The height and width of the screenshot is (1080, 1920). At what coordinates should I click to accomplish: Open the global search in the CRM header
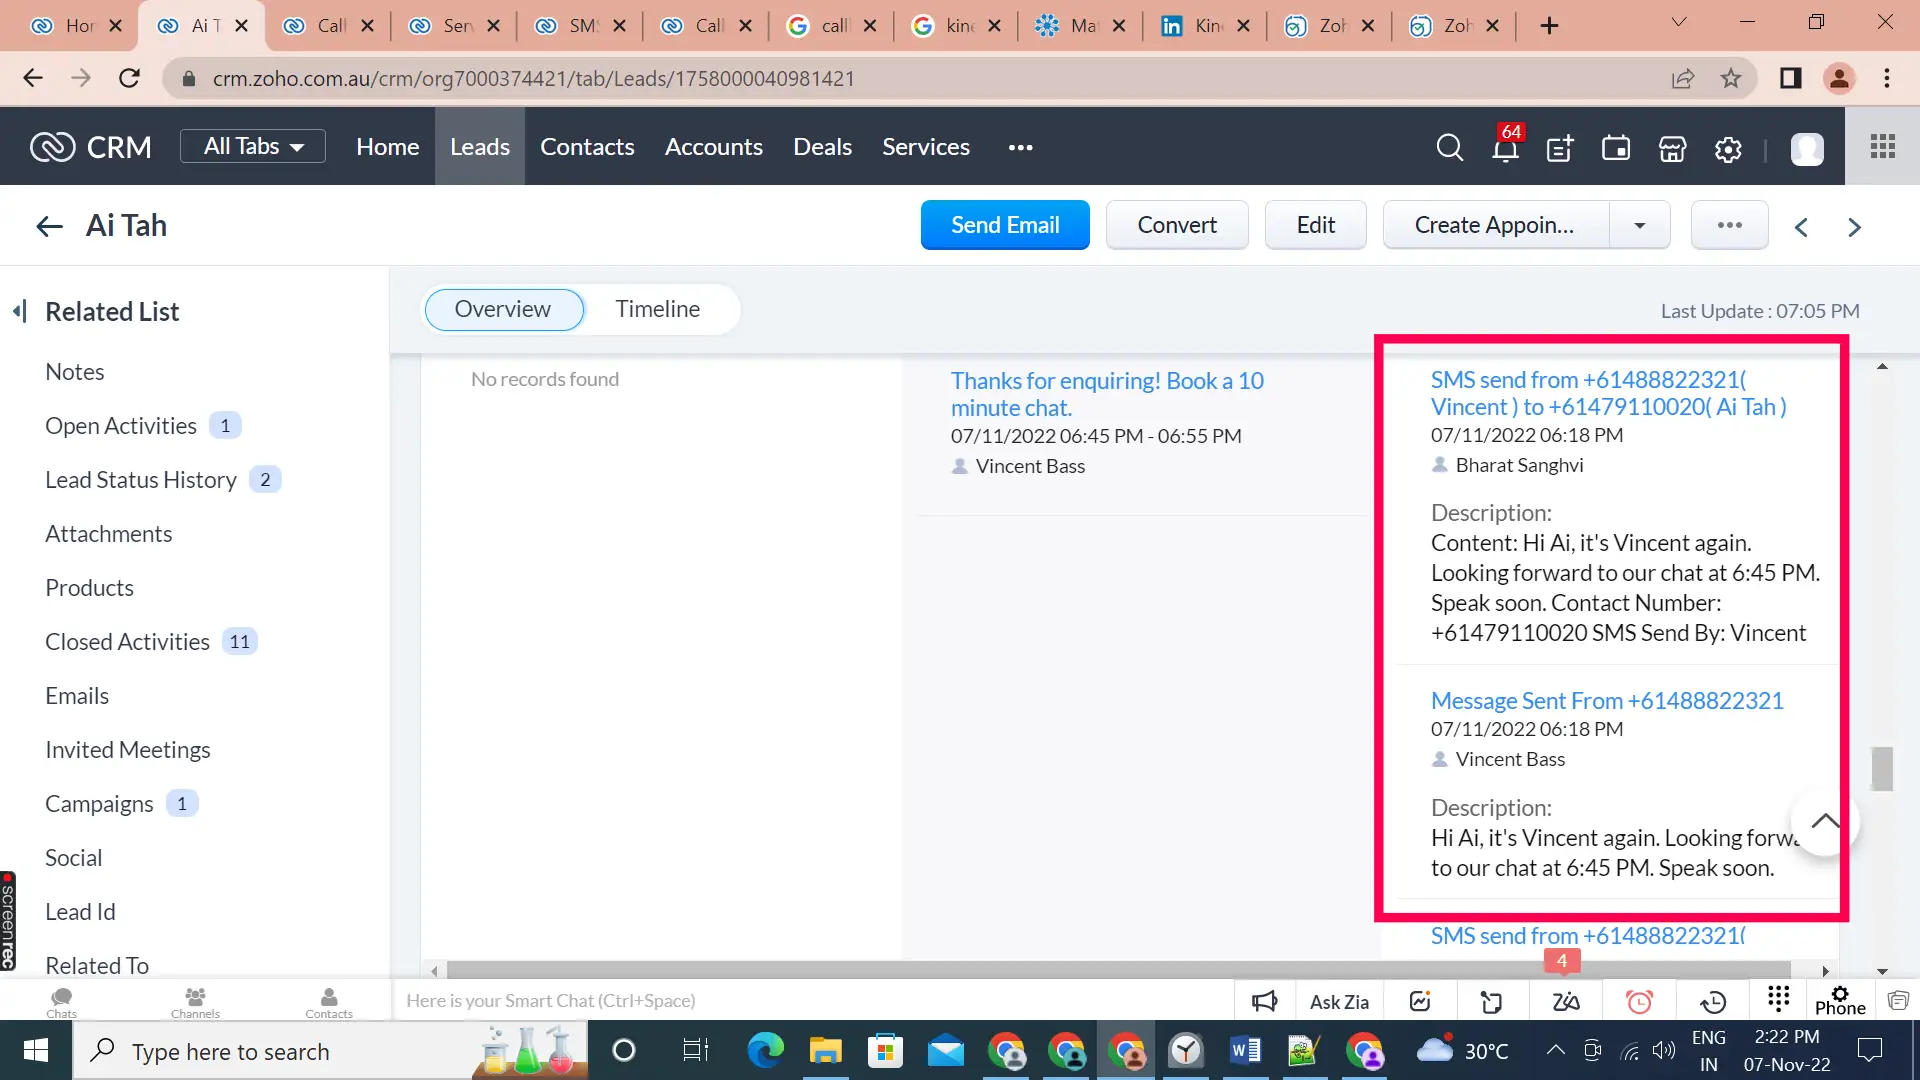pyautogui.click(x=1449, y=148)
